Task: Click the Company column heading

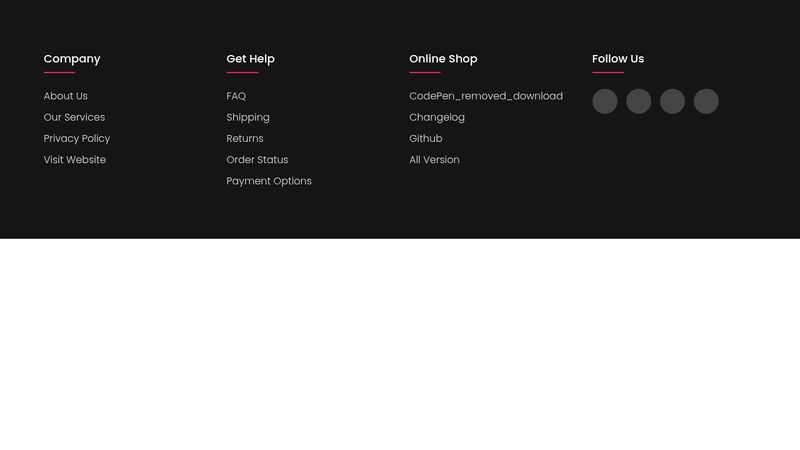Action: (72, 59)
